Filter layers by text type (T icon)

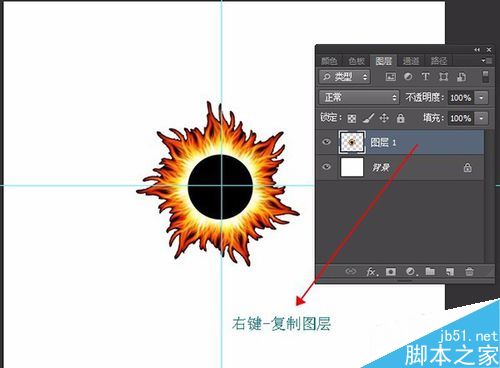pyautogui.click(x=425, y=77)
